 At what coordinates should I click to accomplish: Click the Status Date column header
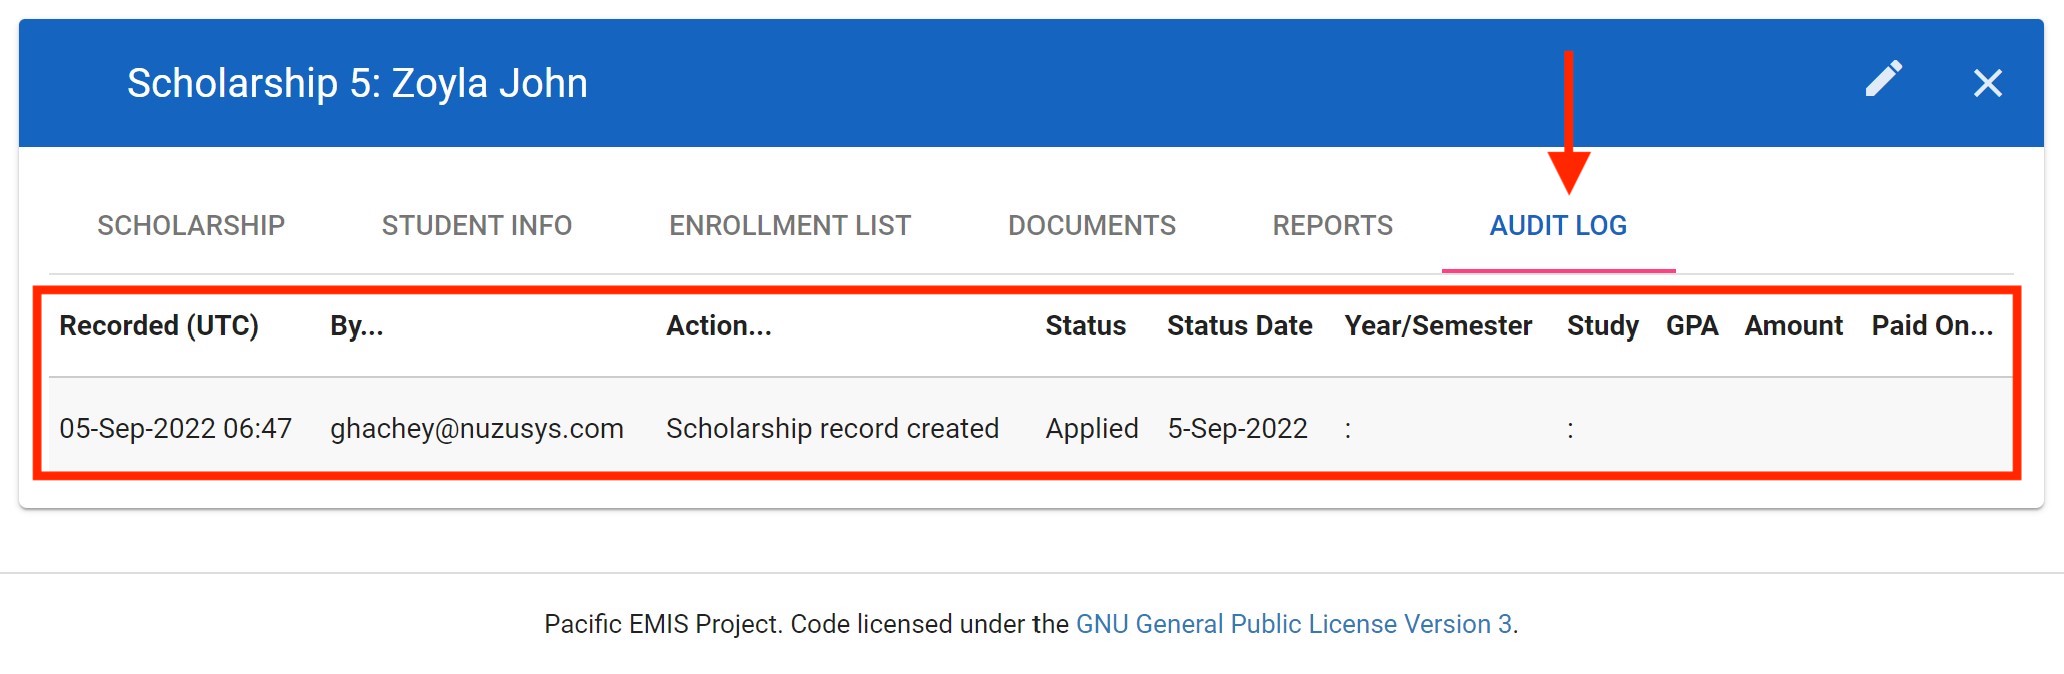point(1239,326)
